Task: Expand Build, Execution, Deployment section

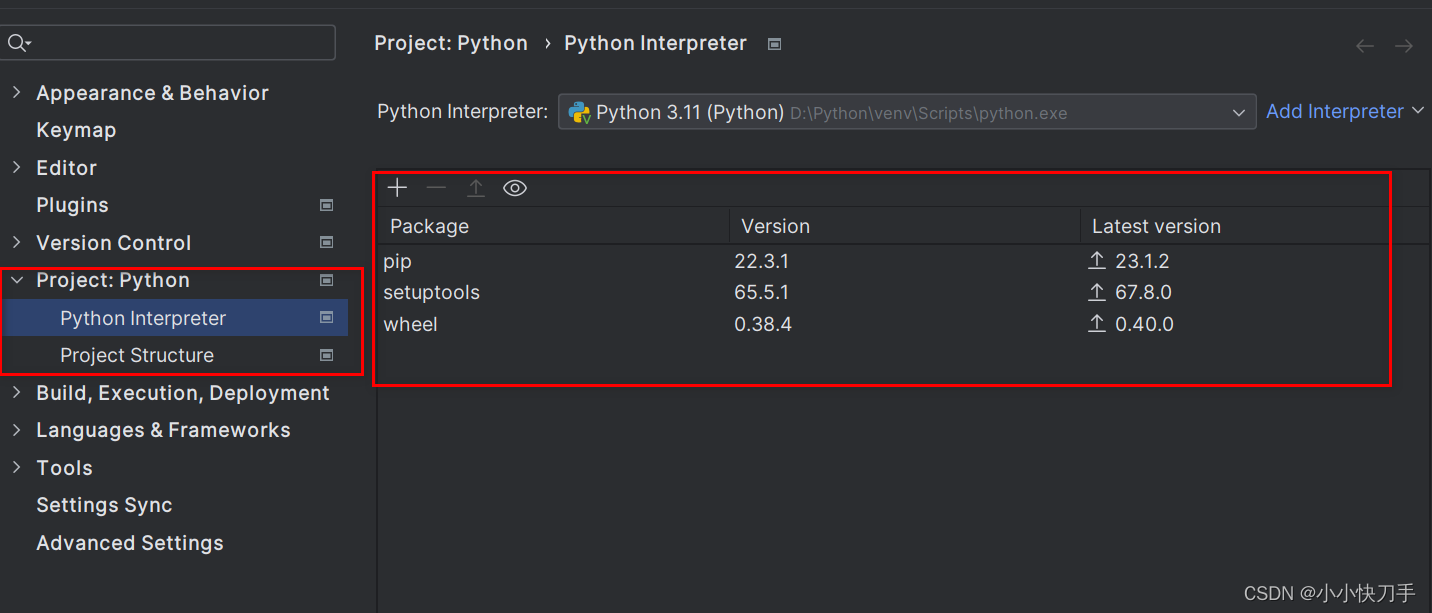Action: (16, 393)
